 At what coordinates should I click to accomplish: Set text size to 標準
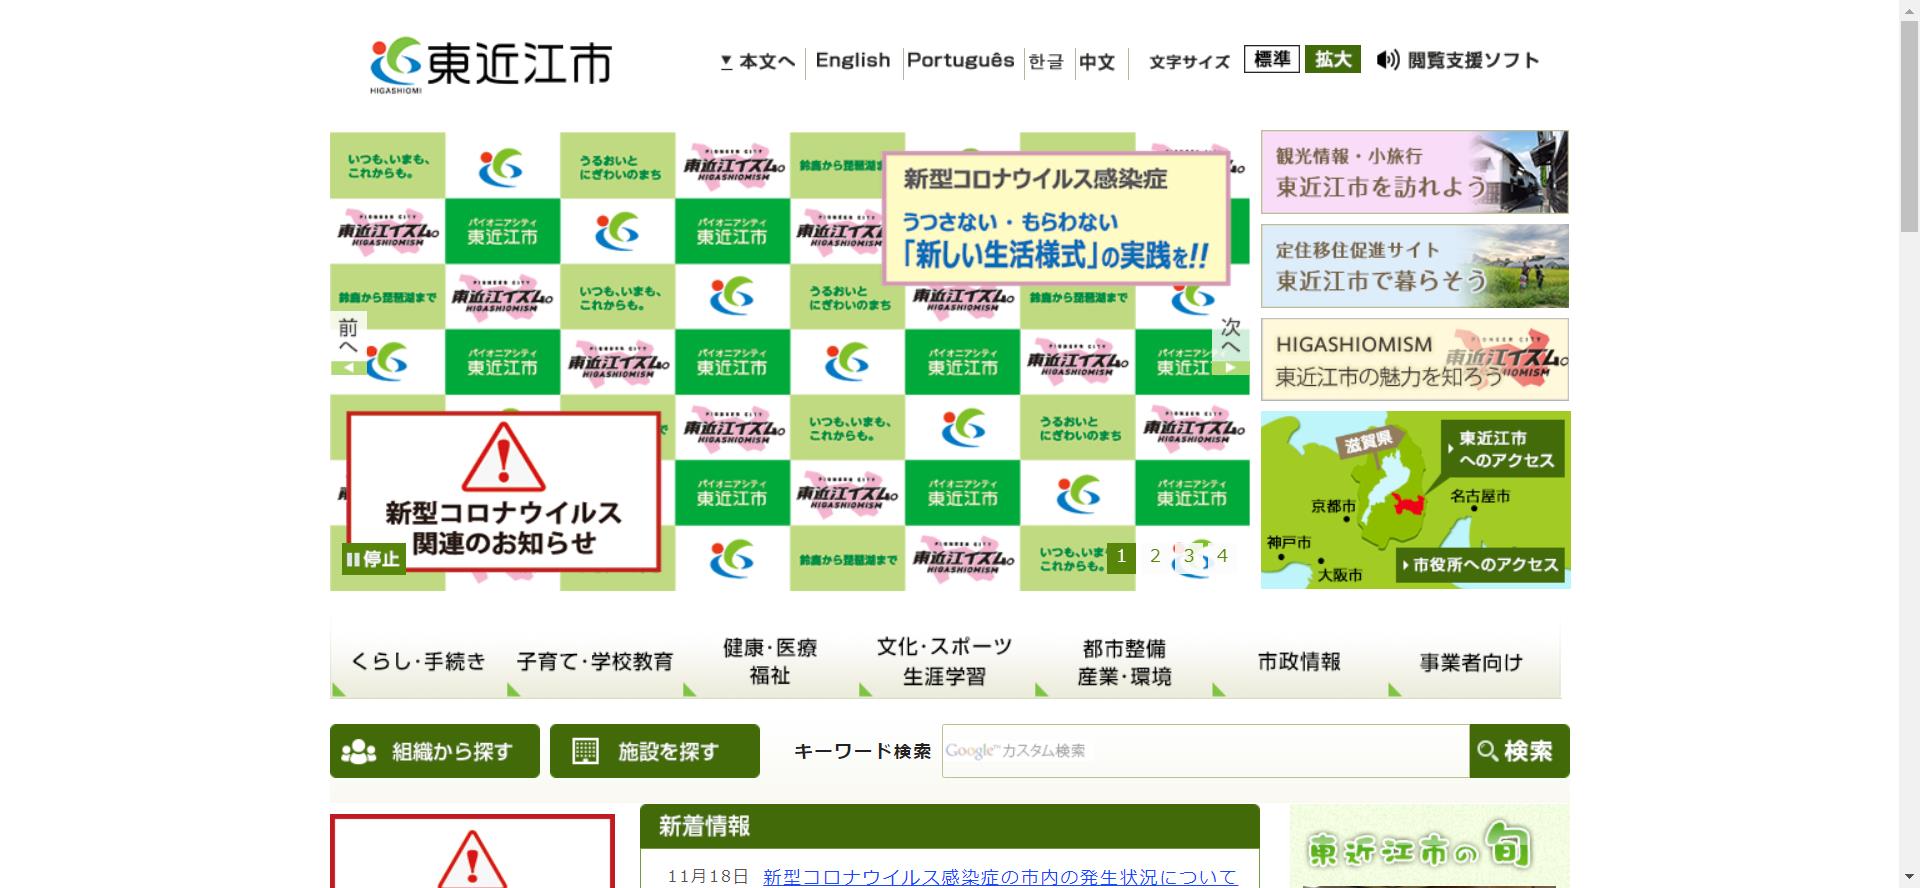1272,59
